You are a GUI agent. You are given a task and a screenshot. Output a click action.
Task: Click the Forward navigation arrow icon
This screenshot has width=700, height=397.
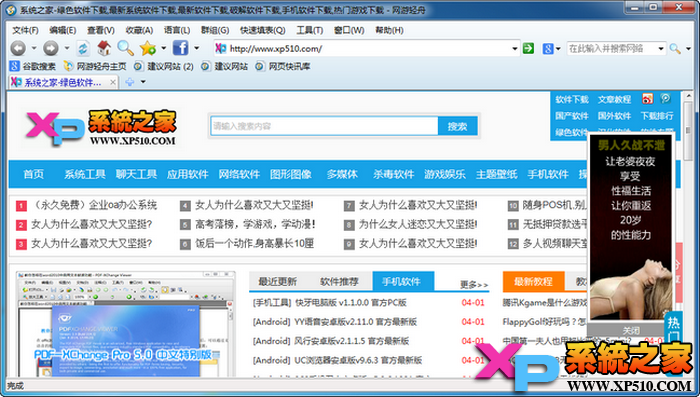[50, 48]
